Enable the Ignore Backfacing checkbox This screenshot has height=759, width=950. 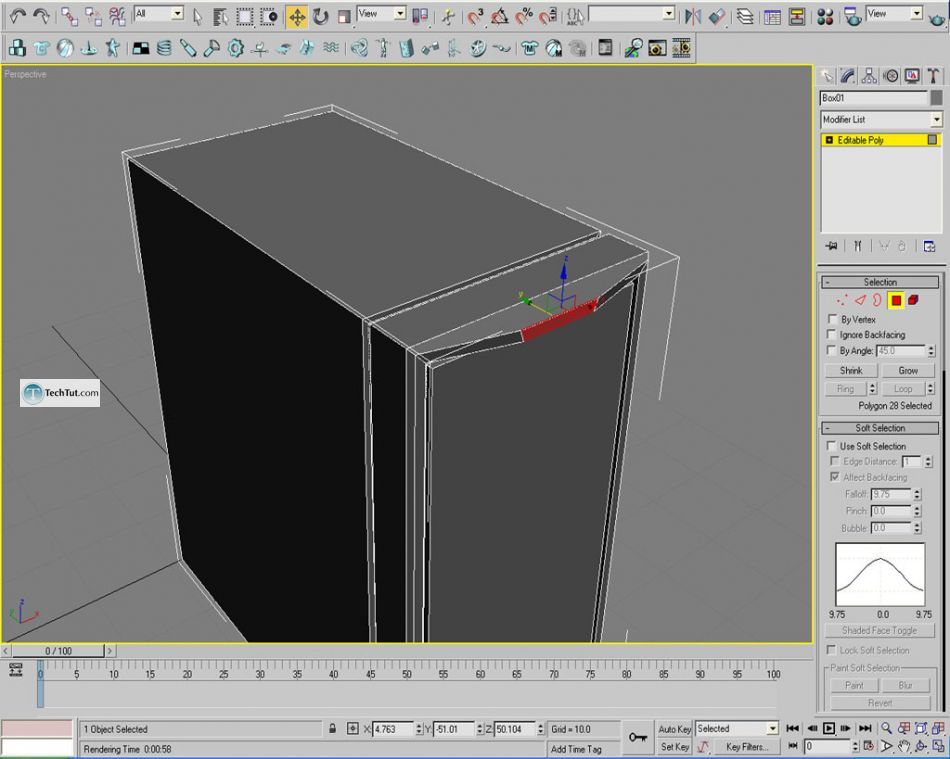tap(832, 334)
